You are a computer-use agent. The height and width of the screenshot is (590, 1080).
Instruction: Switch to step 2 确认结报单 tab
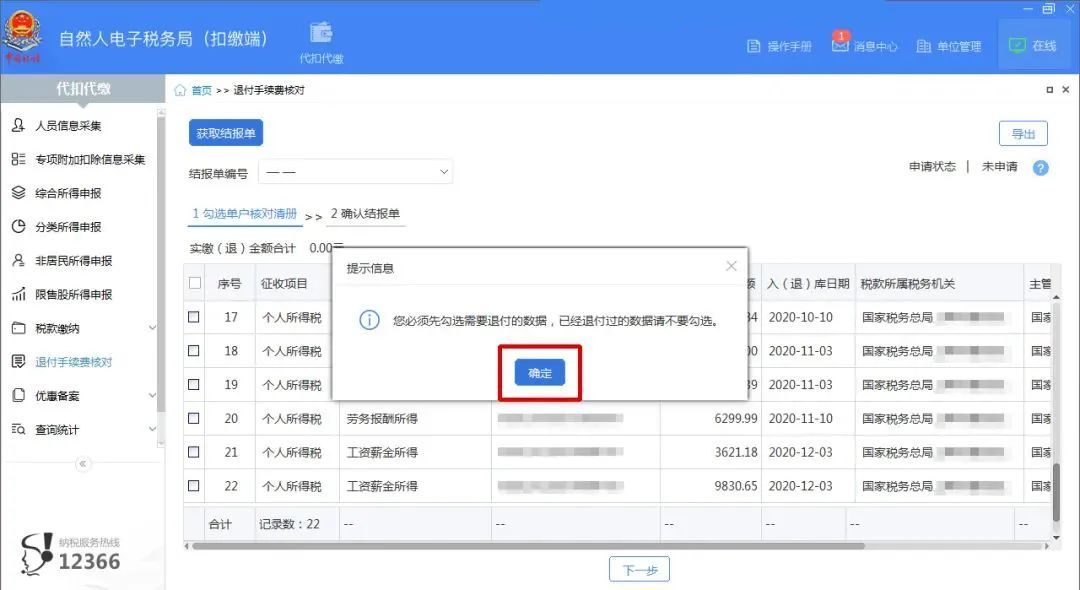(365, 214)
